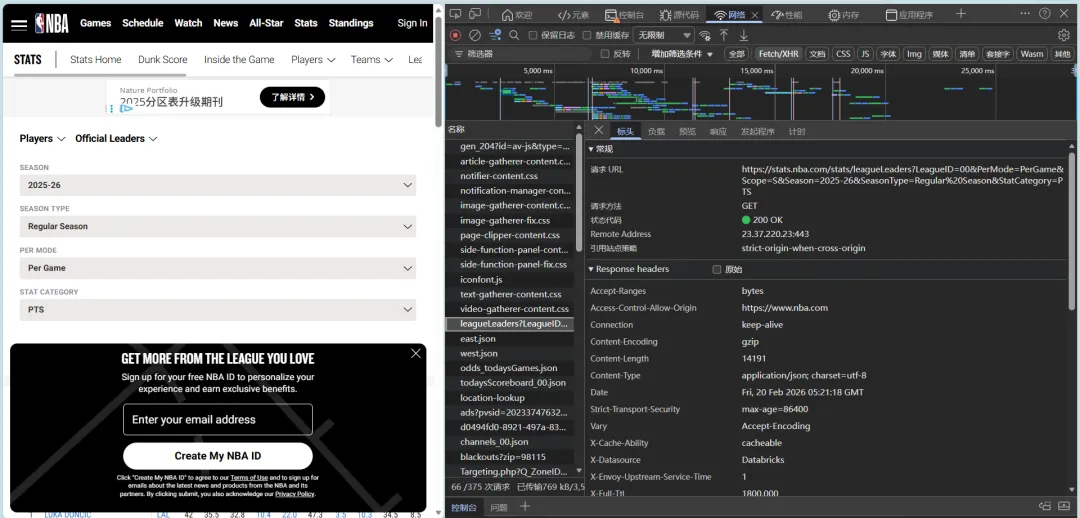This screenshot has width=1080, height=518.
Task: Select the Img filter chip
Action: tap(914, 54)
